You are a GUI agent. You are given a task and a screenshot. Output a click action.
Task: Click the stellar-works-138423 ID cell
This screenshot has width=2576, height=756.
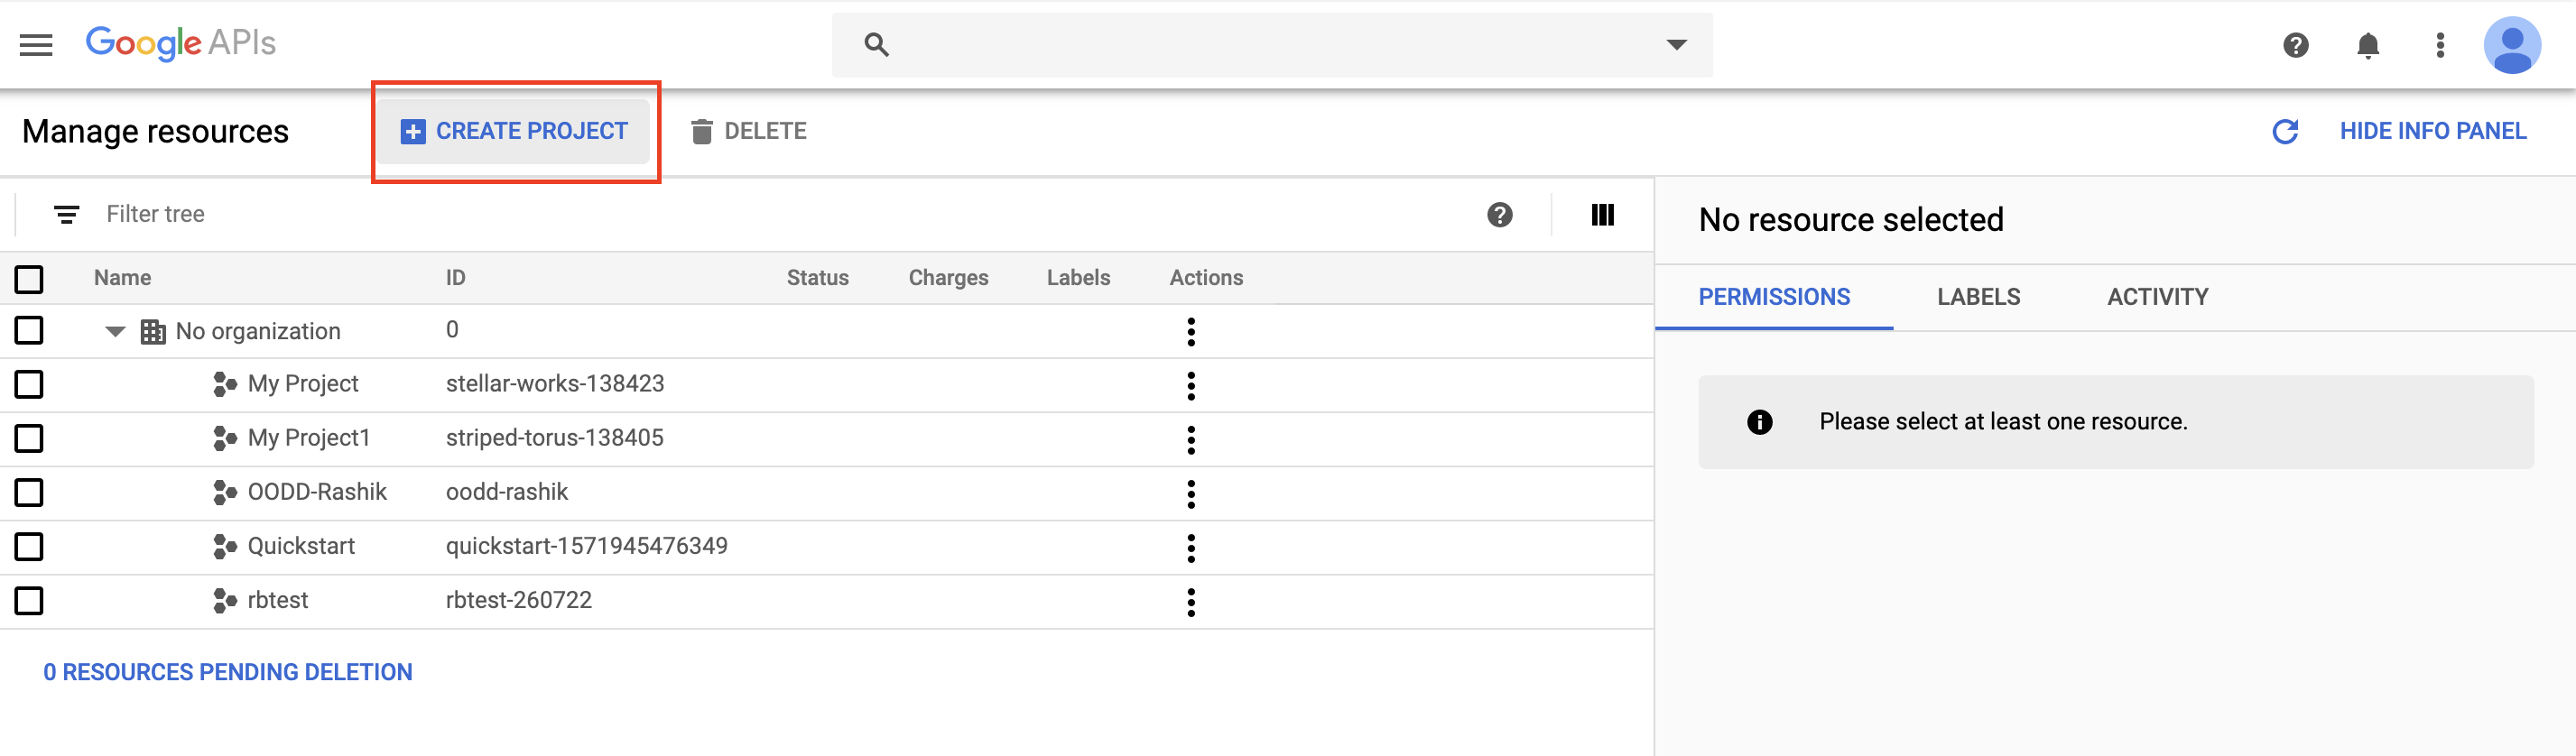pos(555,384)
